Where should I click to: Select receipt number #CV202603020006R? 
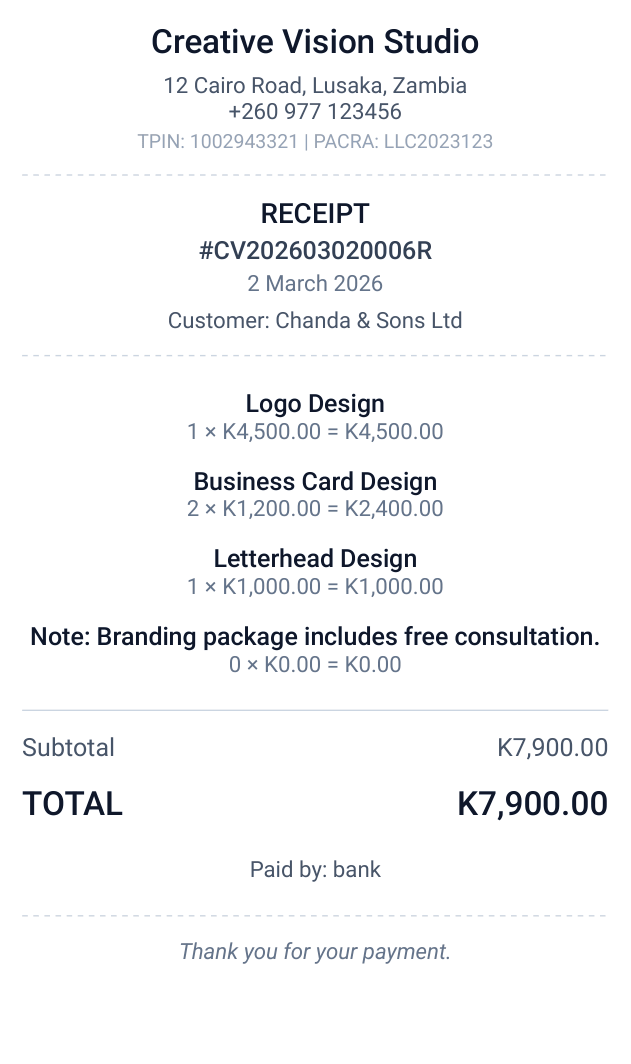[x=315, y=250]
